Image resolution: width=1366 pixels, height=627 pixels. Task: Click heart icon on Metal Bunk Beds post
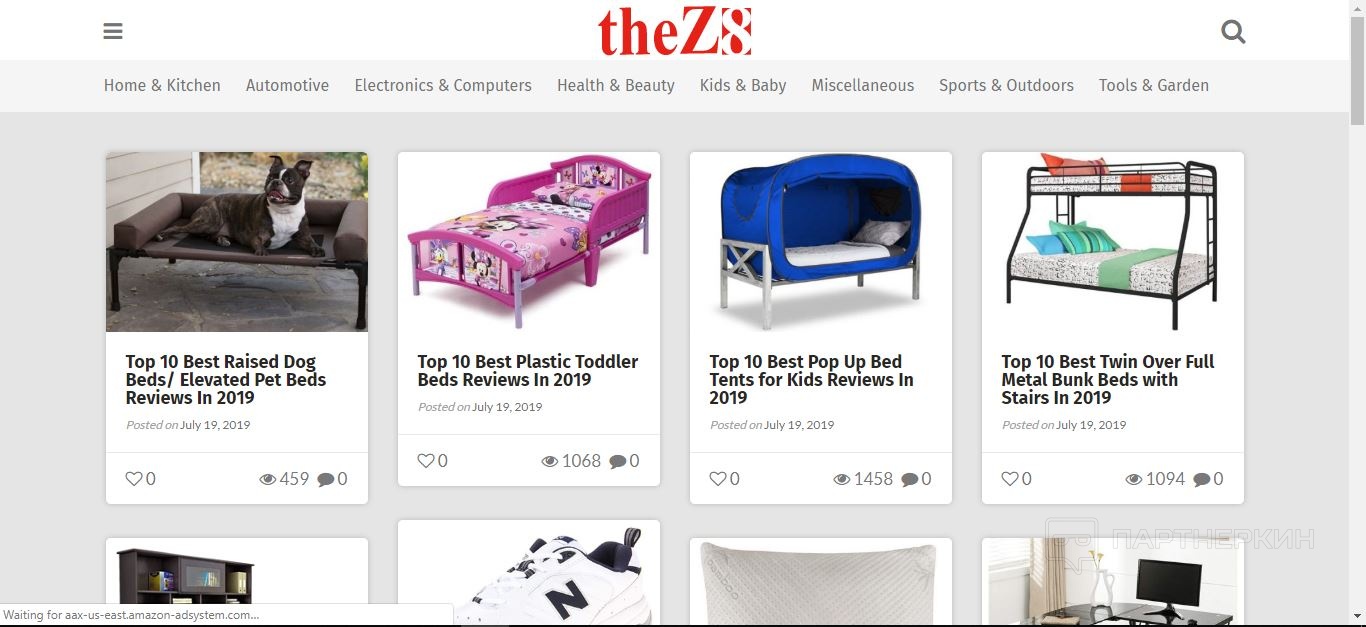[x=1010, y=479]
